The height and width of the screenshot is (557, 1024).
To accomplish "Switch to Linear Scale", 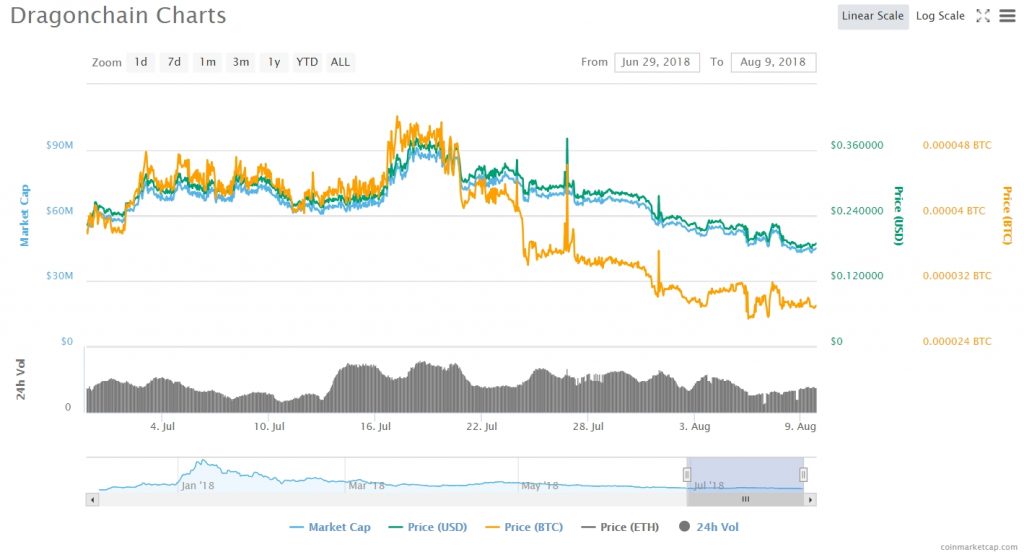I will point(872,16).
